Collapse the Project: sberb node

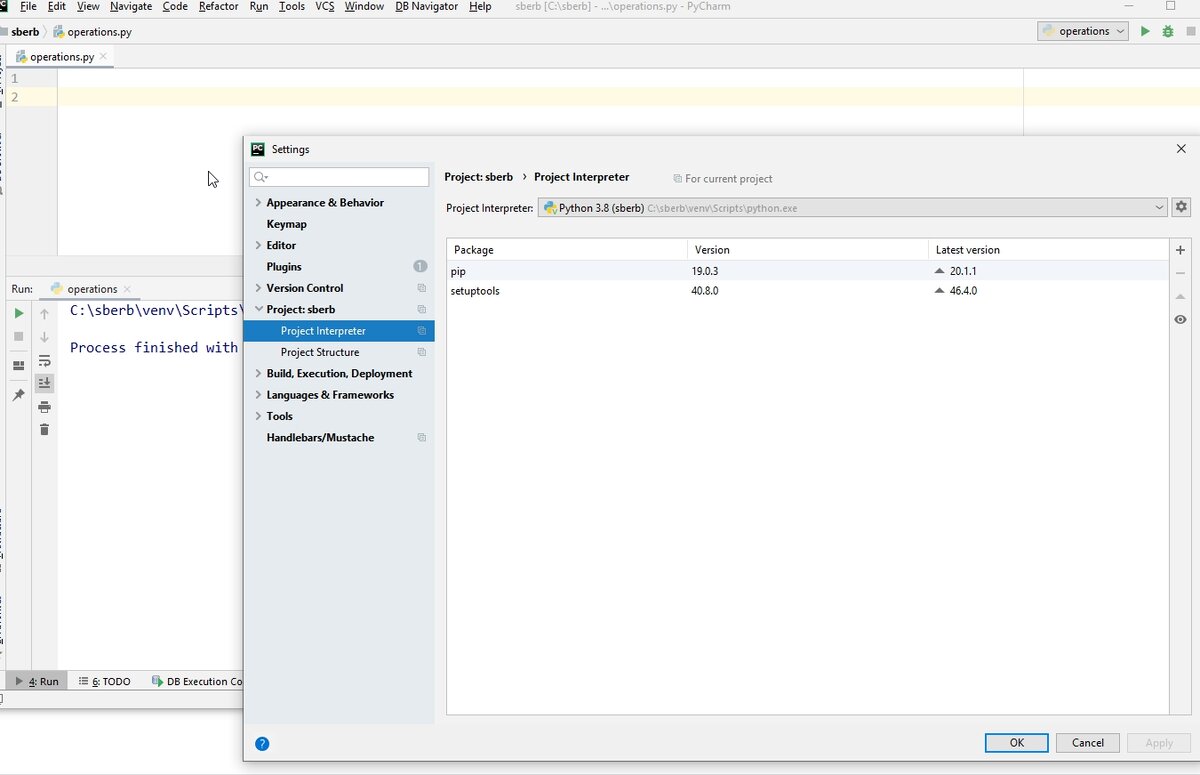pyautogui.click(x=258, y=310)
